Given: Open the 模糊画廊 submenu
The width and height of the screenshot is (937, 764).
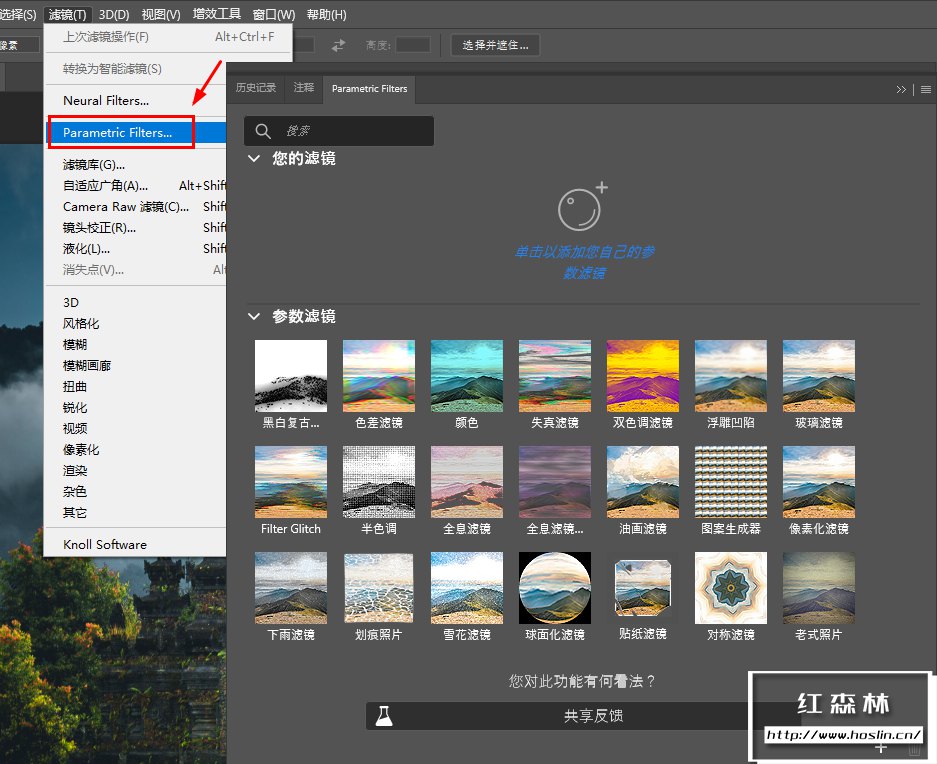Looking at the screenshot, I should pos(136,365).
